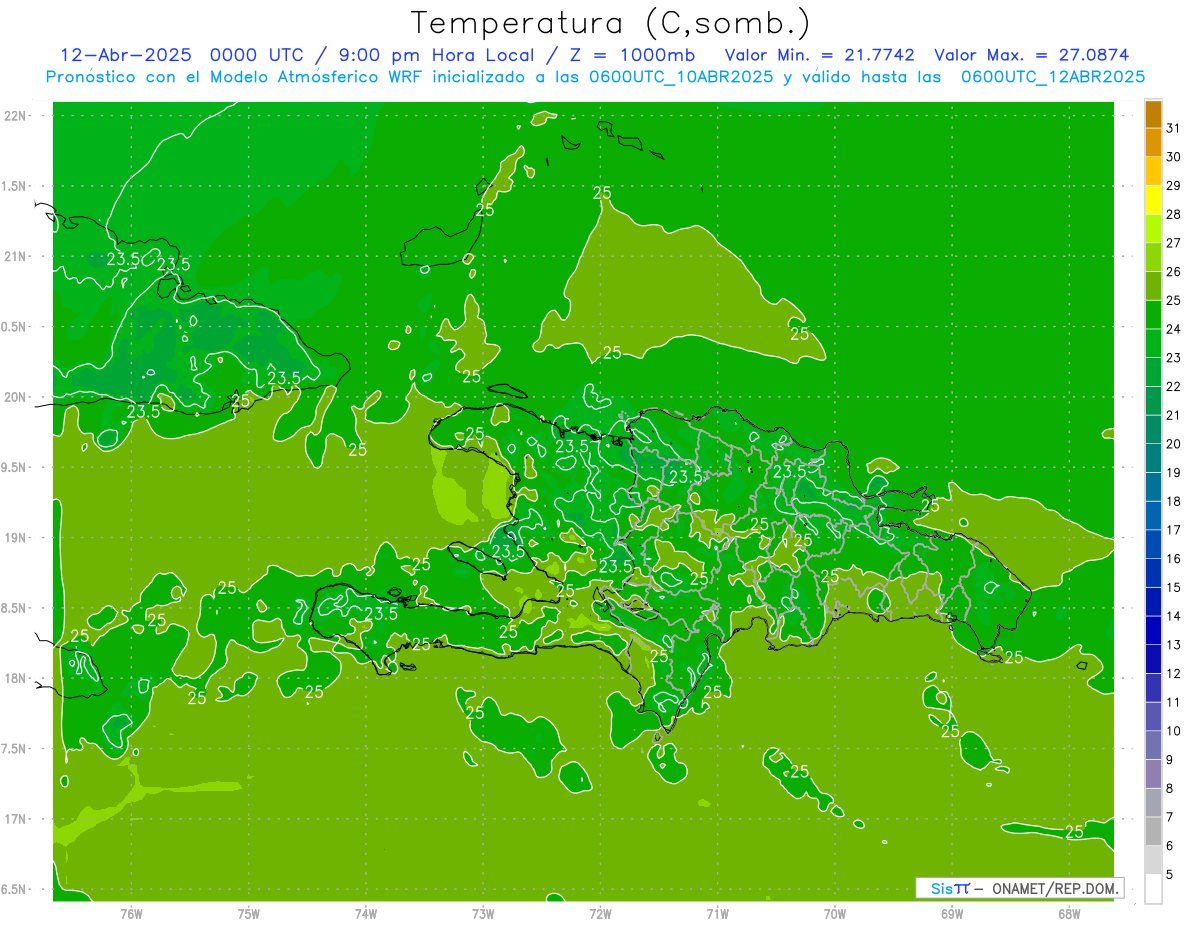This screenshot has width=1200, height=927.
Task: Click the "8" label on color scale
Action: (x=1170, y=789)
